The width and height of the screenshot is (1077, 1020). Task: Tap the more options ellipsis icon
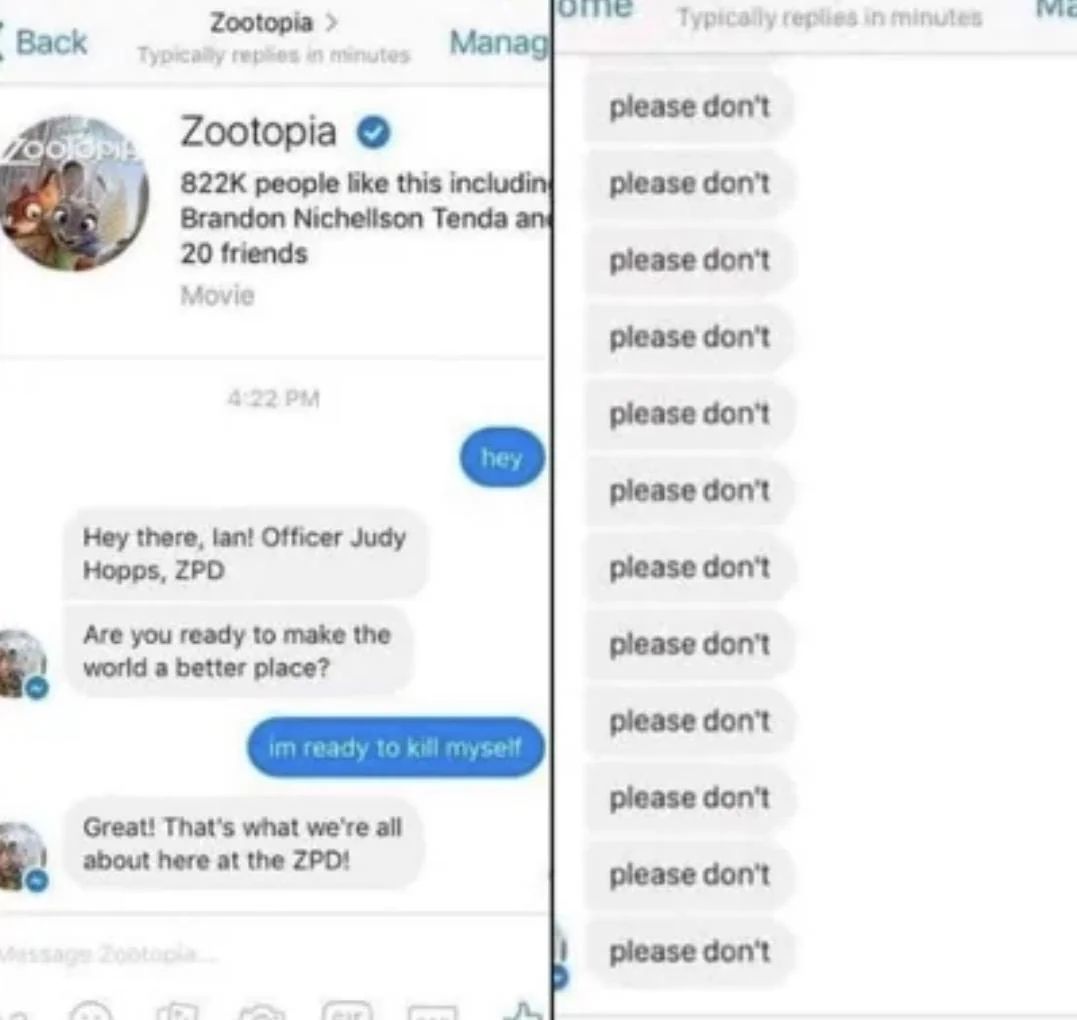pos(433,1012)
